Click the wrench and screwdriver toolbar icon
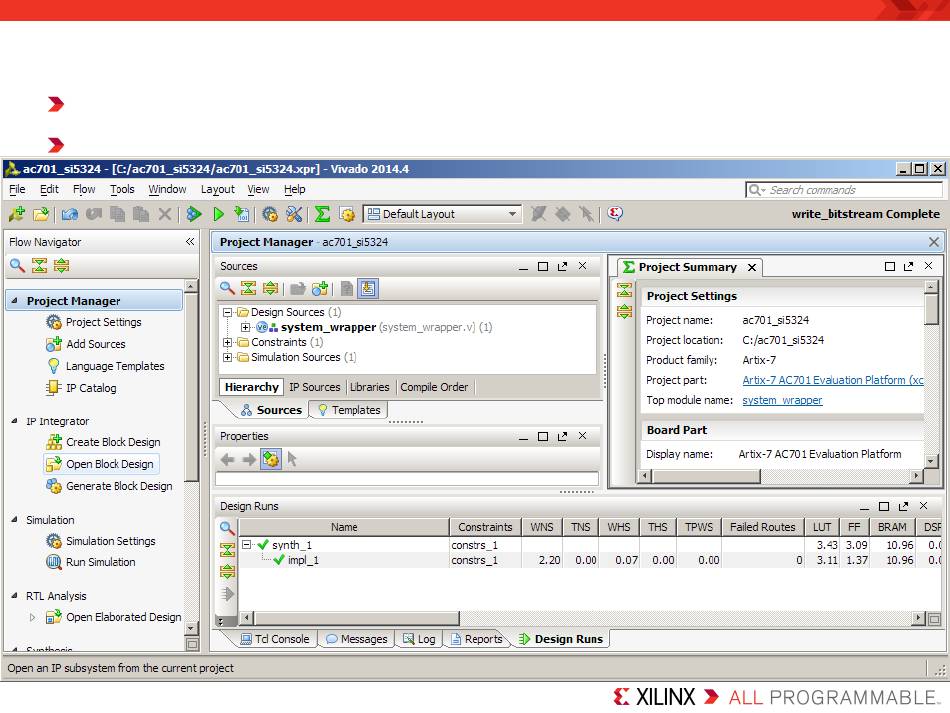Image resolution: width=950 pixels, height=713 pixels. coord(294,214)
